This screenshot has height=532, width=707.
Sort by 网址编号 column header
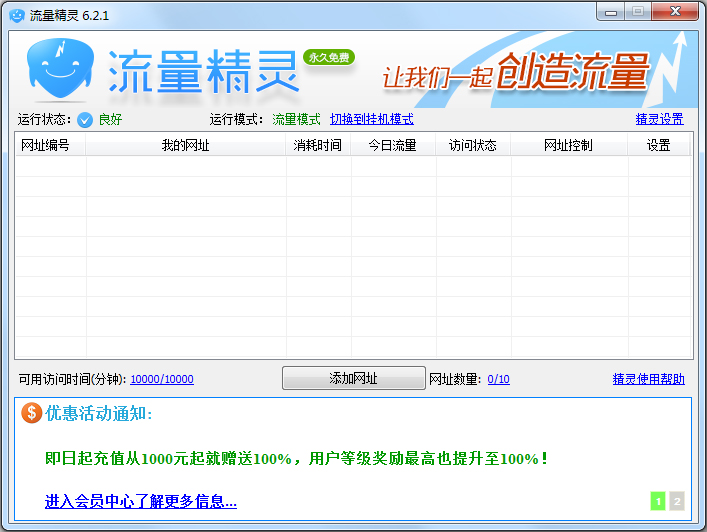pos(45,145)
